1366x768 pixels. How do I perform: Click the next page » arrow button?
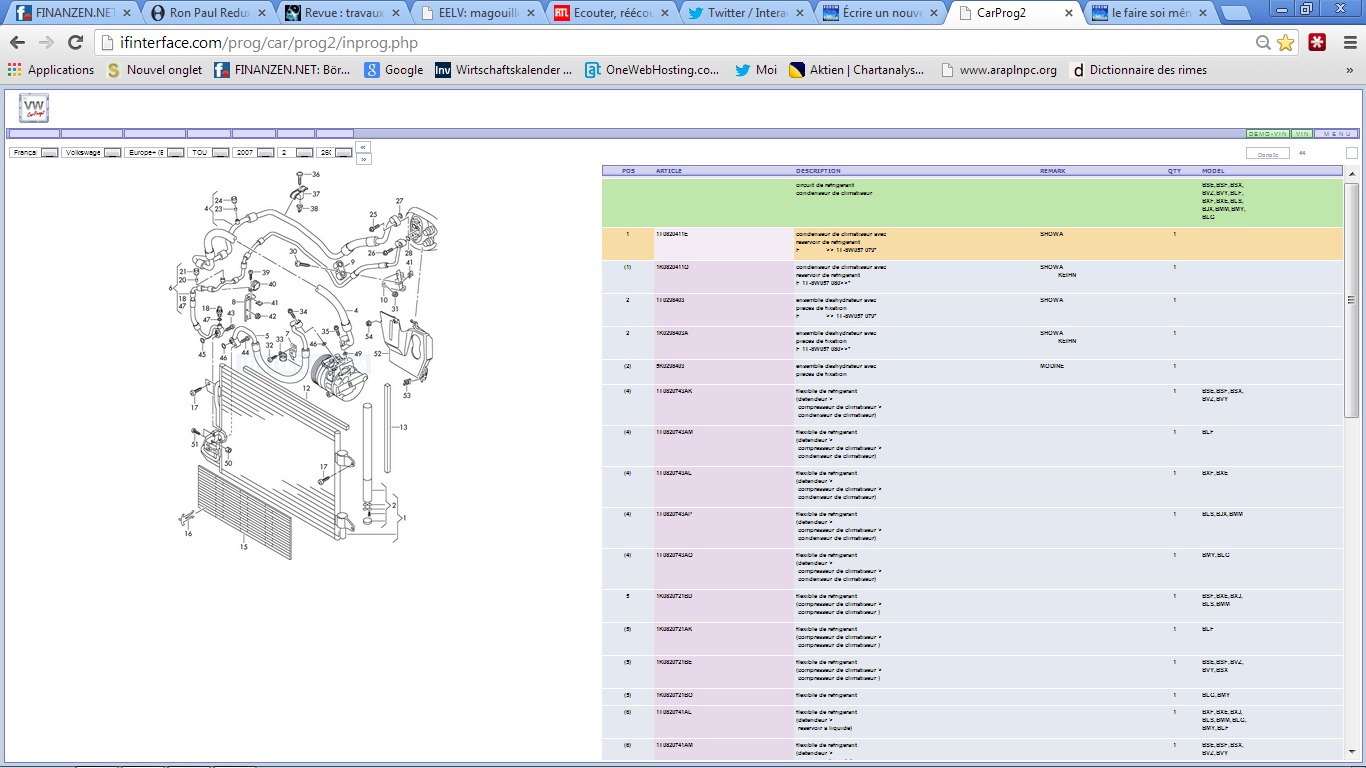click(x=364, y=159)
